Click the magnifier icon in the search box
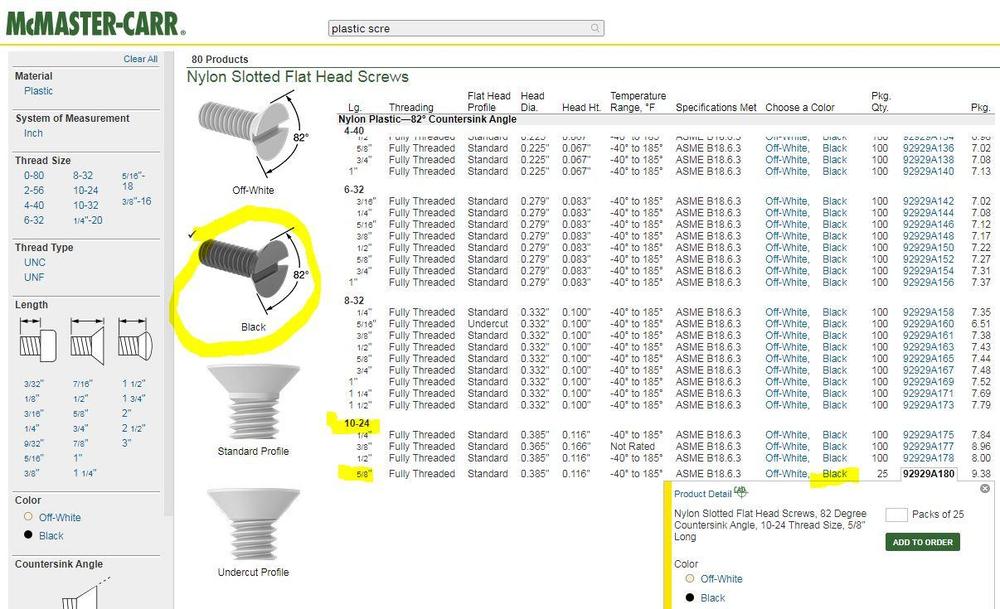 (595, 28)
